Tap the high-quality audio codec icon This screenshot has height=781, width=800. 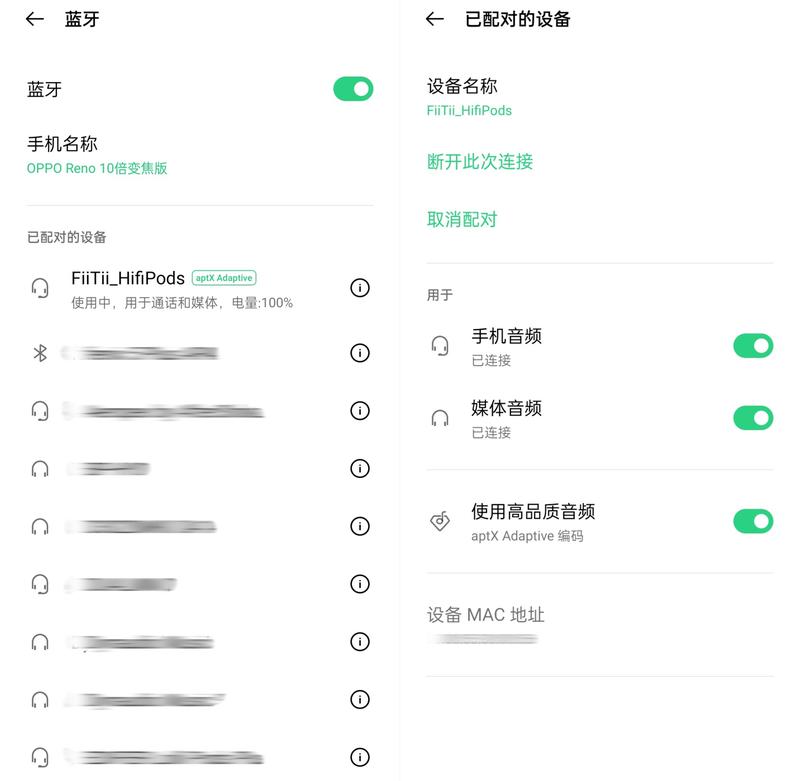(x=440, y=521)
